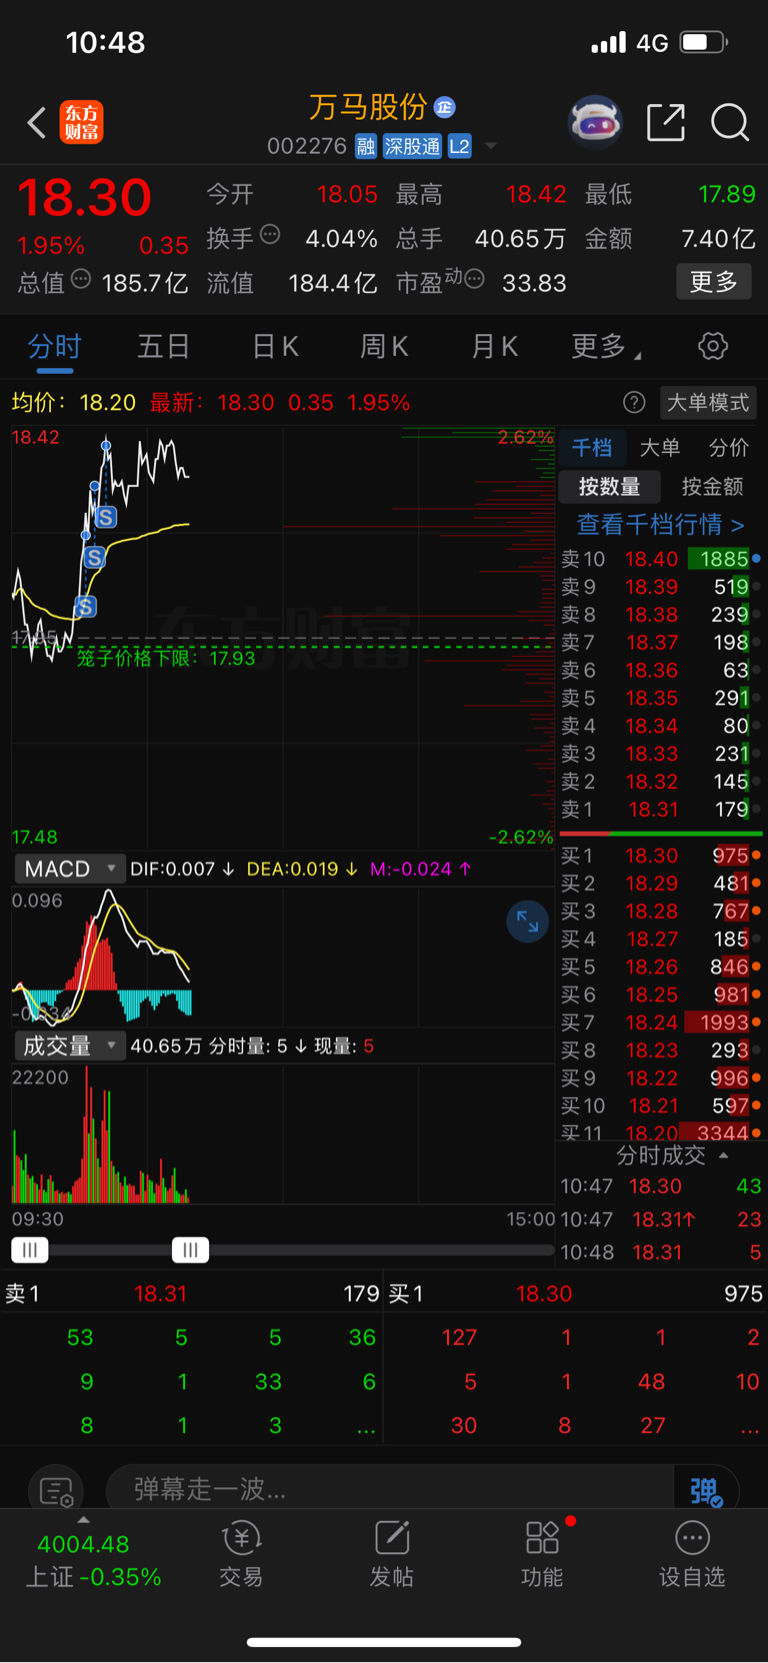Image resolution: width=768 pixels, height=1663 pixels.
Task: Tap the 万马股份 stock title
Action: click(x=368, y=107)
